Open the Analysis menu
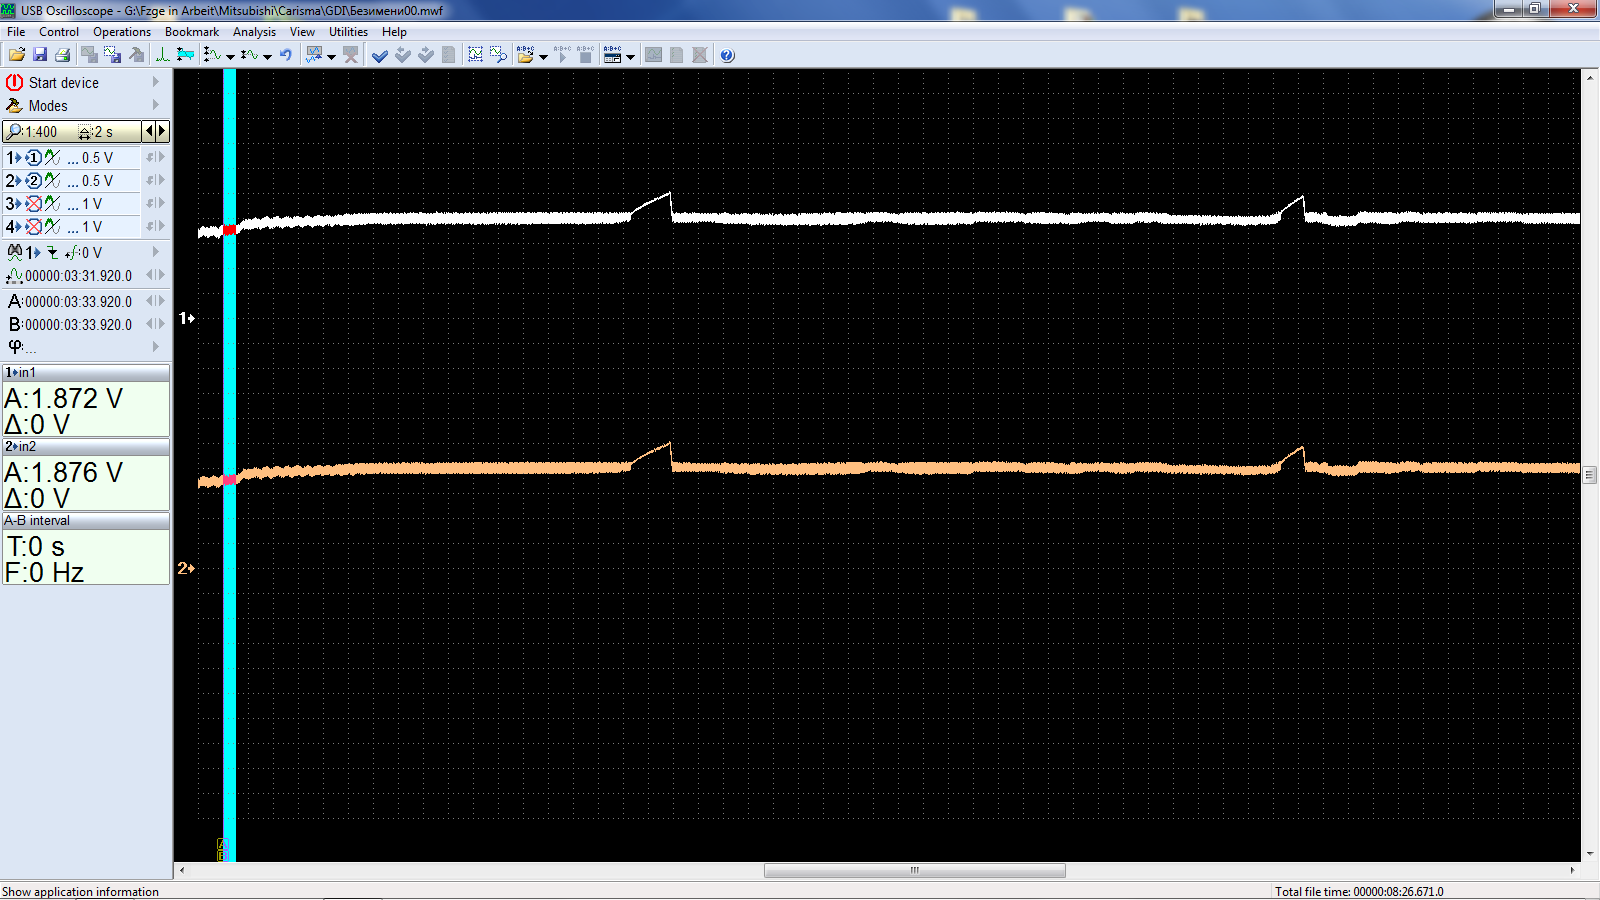 pyautogui.click(x=254, y=32)
